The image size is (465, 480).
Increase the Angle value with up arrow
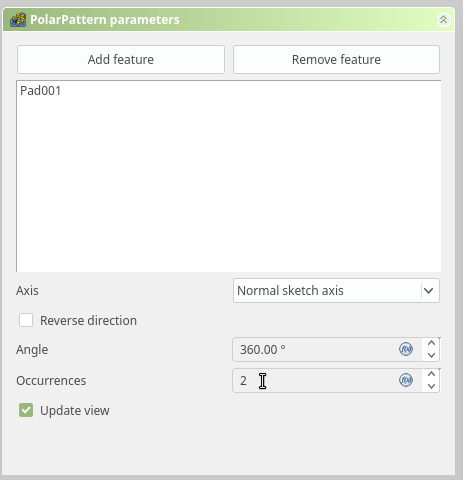431,343
